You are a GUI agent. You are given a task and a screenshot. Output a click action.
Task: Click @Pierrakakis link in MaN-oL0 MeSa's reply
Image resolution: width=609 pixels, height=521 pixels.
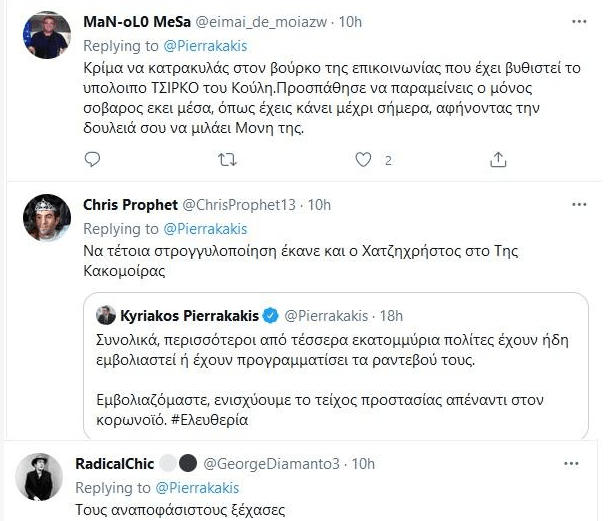[x=199, y=46]
